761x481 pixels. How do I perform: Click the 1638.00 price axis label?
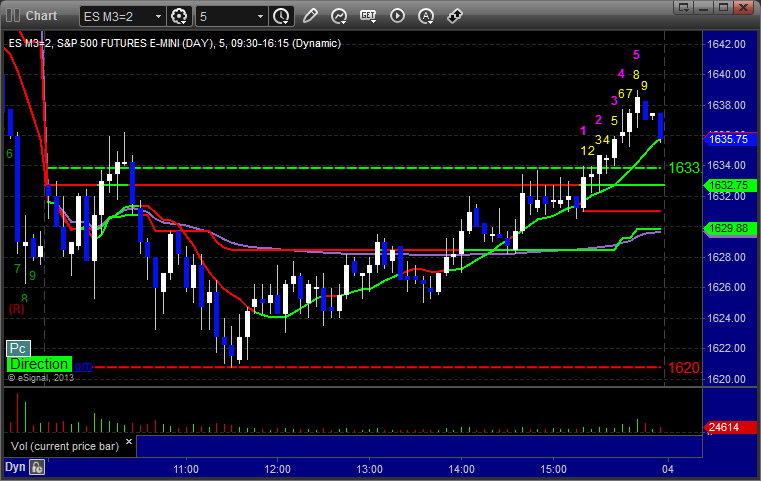(x=726, y=105)
